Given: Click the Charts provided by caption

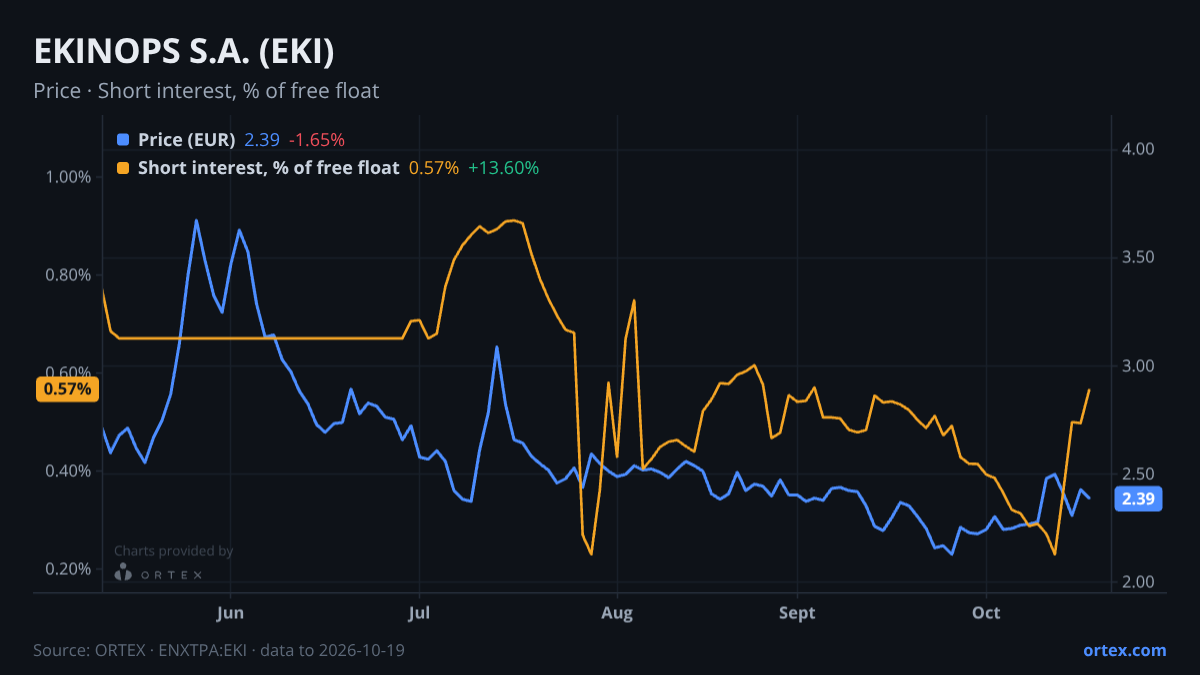Looking at the screenshot, I should pyautogui.click(x=173, y=550).
